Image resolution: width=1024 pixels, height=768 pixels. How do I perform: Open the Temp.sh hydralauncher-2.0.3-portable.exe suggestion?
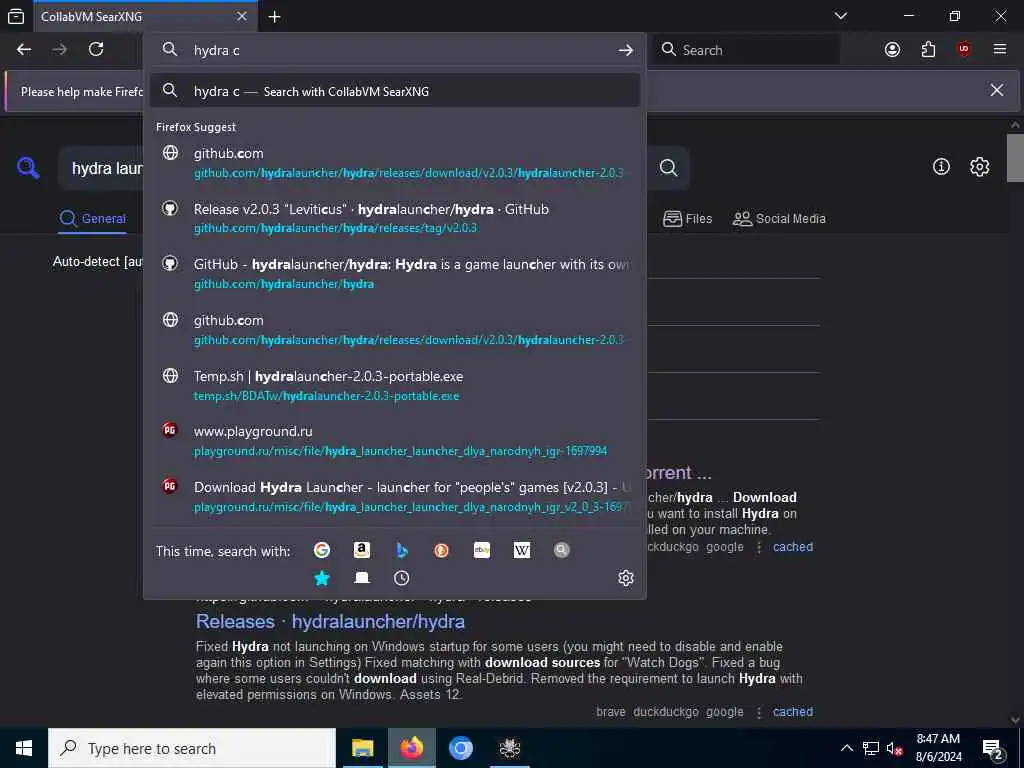[x=394, y=385]
